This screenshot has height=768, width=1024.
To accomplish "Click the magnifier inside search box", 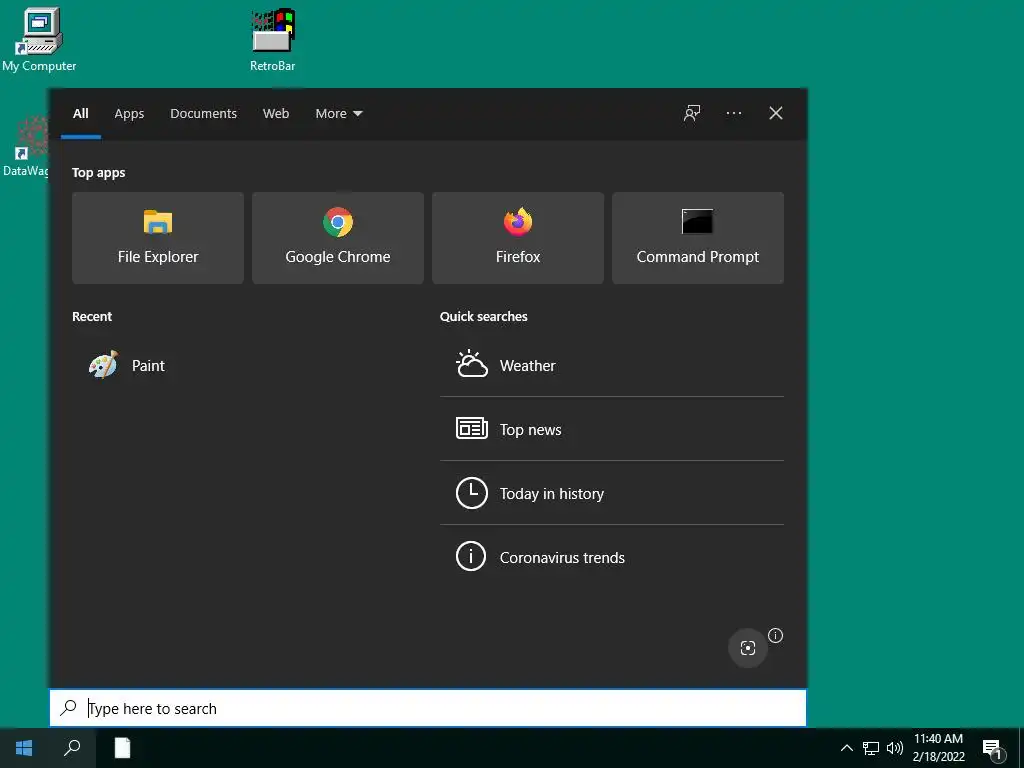I will click(x=69, y=707).
